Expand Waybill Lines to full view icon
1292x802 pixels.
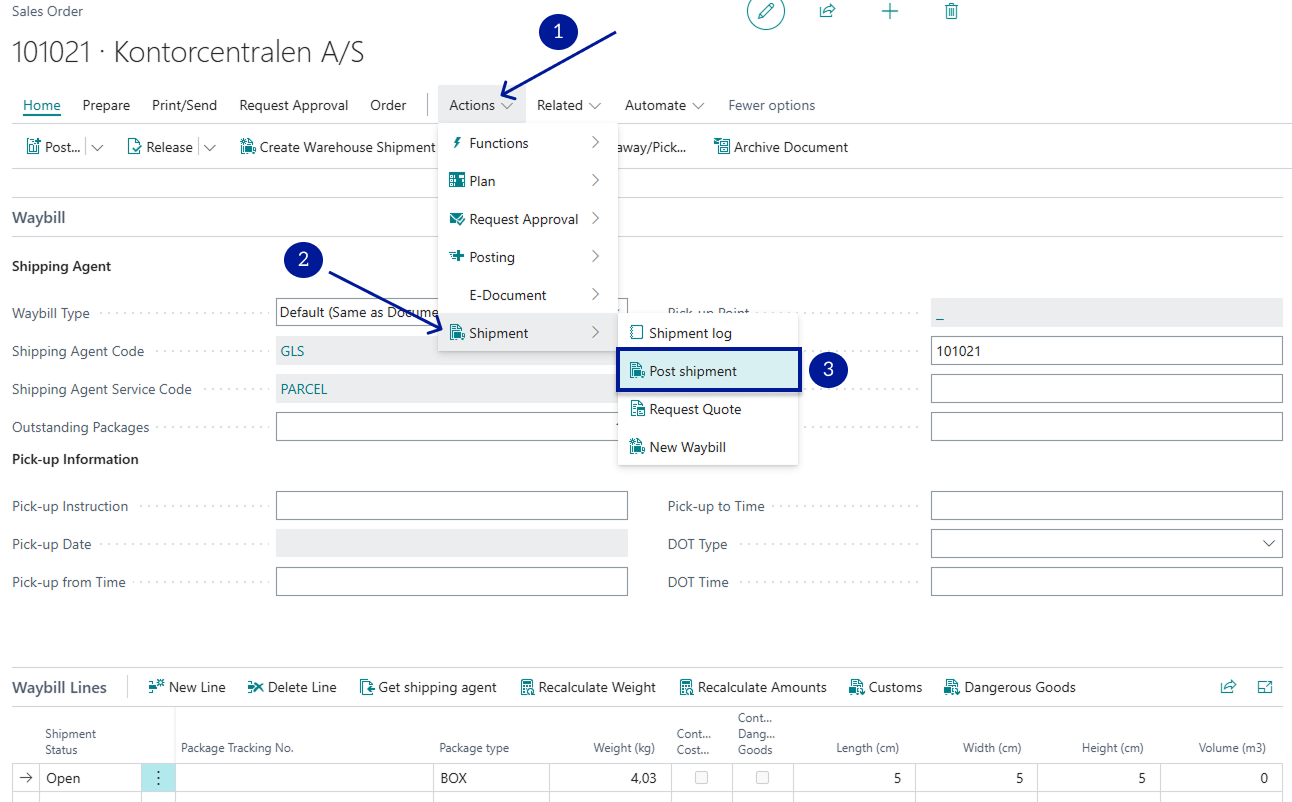1264,687
